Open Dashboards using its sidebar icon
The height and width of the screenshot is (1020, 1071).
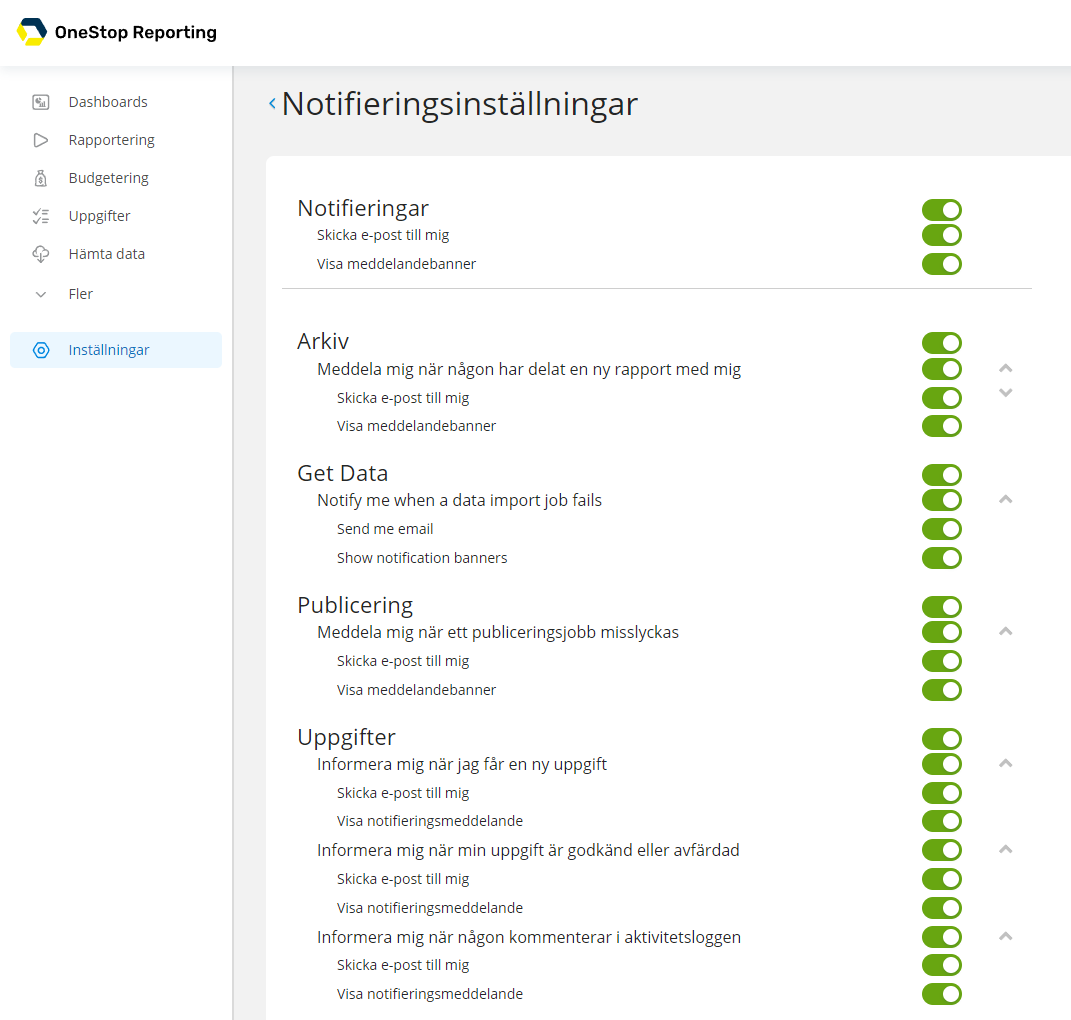[x=41, y=101]
